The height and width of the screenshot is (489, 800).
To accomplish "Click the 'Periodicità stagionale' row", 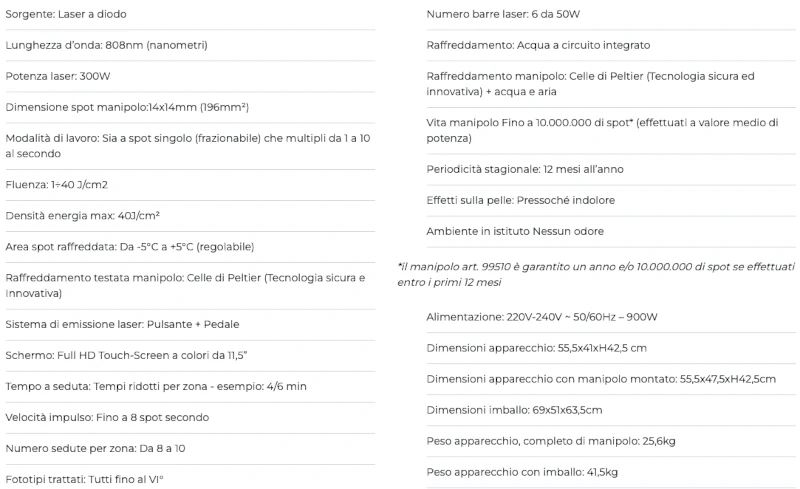I will [525, 169].
